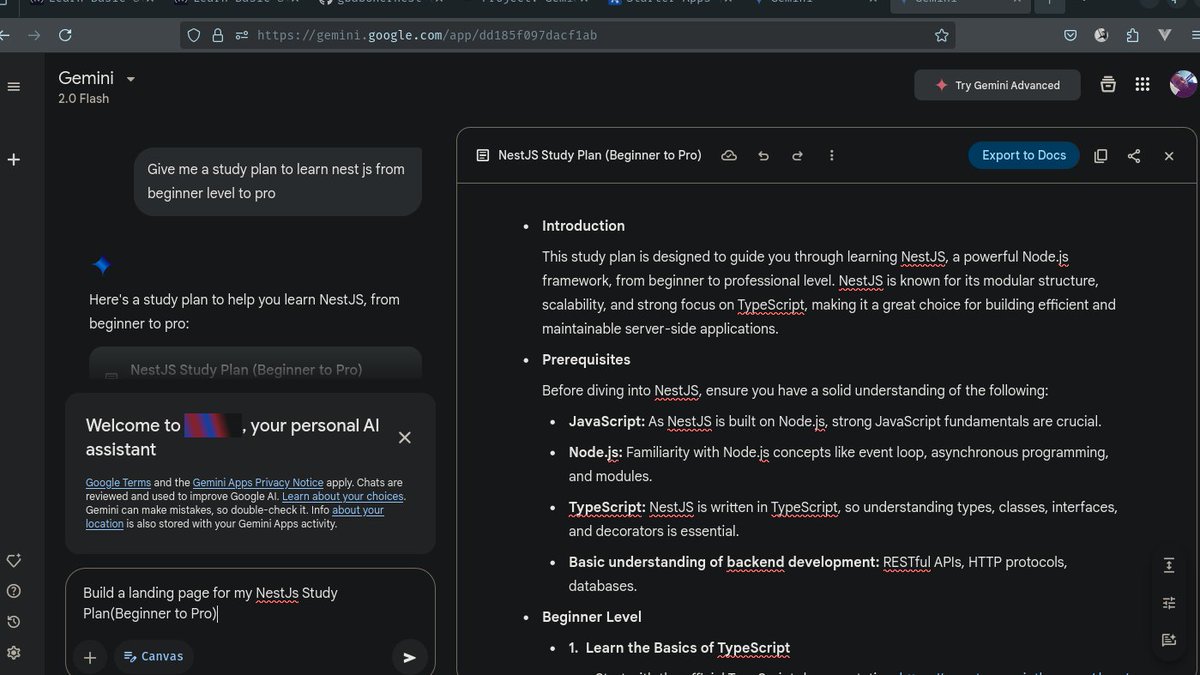The height and width of the screenshot is (675, 1200).
Task: Click the suggest edits tool in canvas
Action: 1169,640
